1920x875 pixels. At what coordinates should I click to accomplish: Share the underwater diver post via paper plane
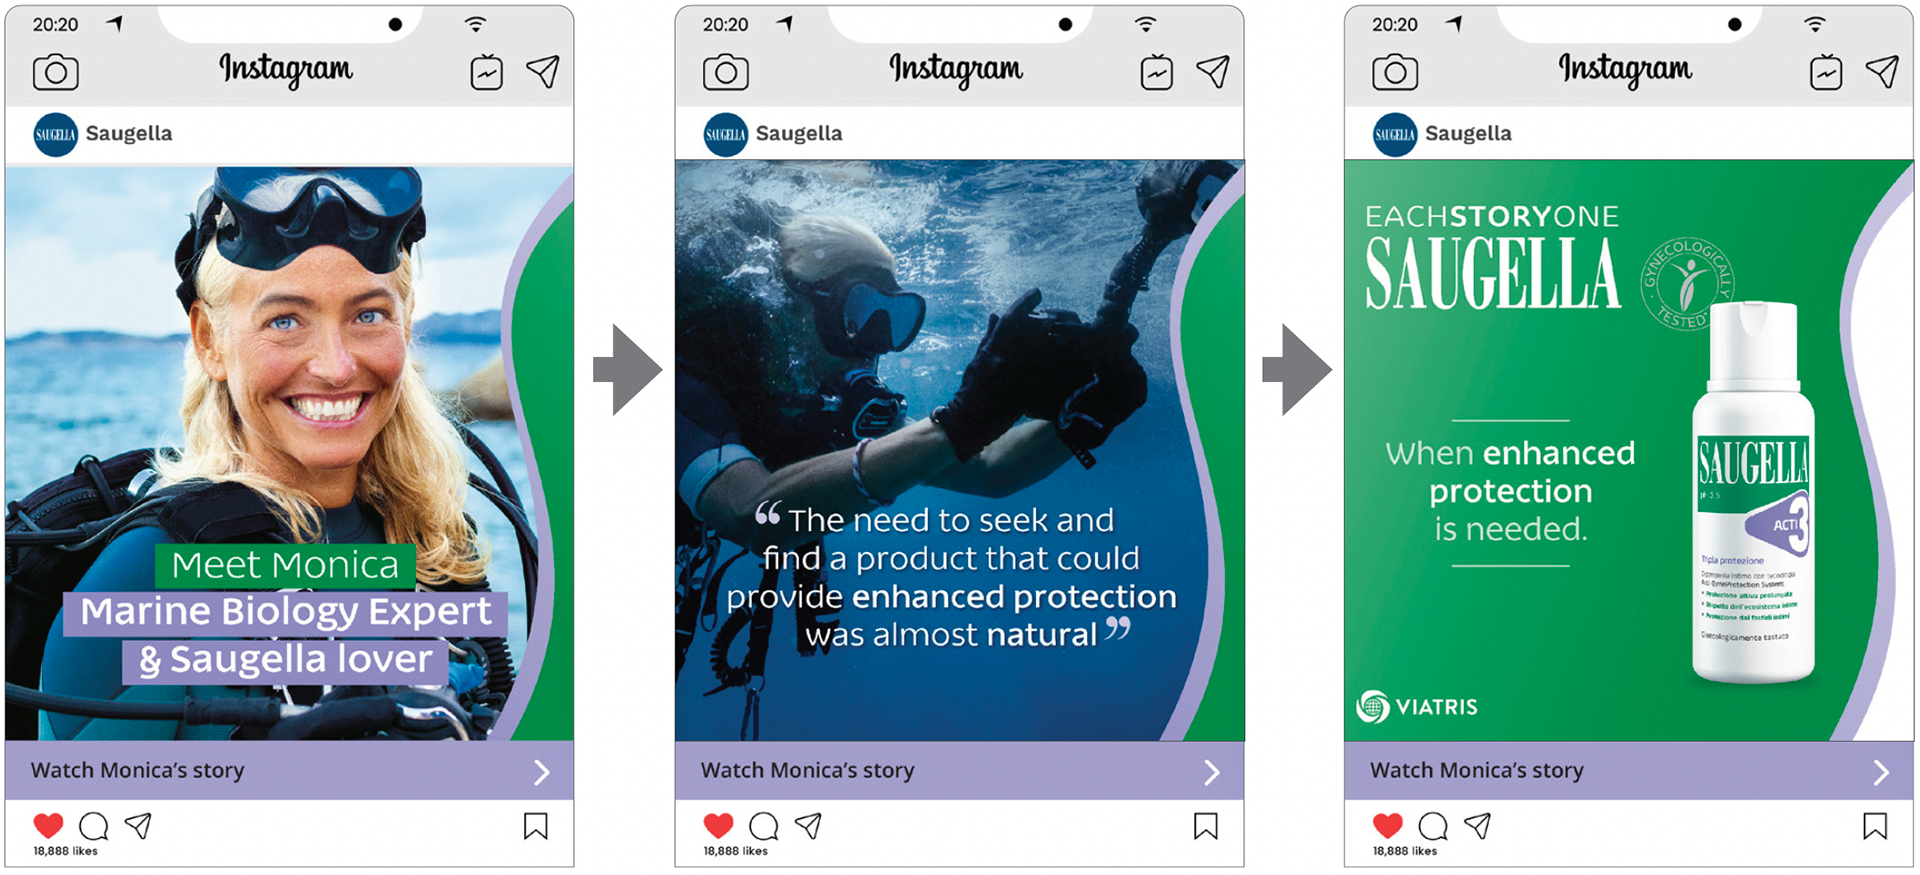click(x=809, y=825)
